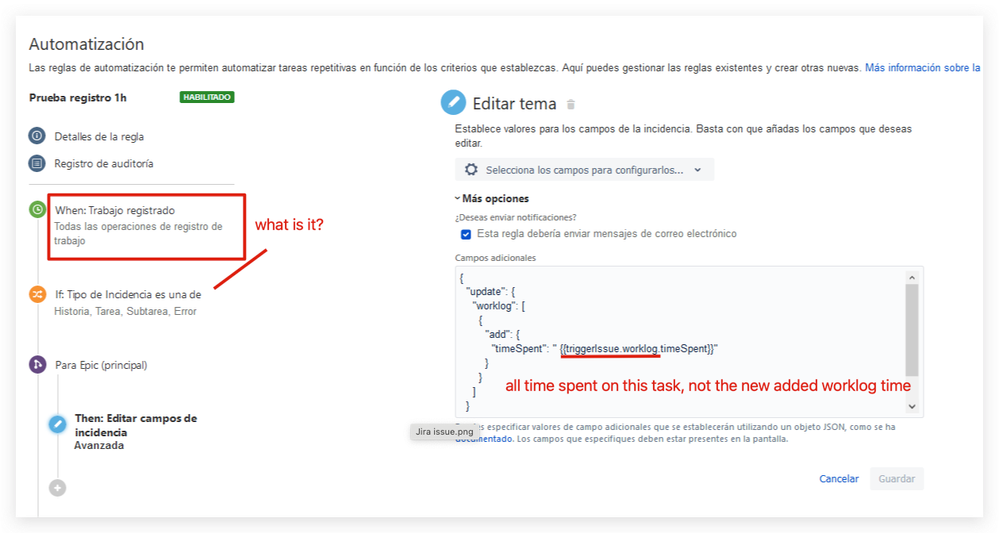Click the JSON scrollbar up arrow
This screenshot has height=533, width=999.
click(912, 278)
